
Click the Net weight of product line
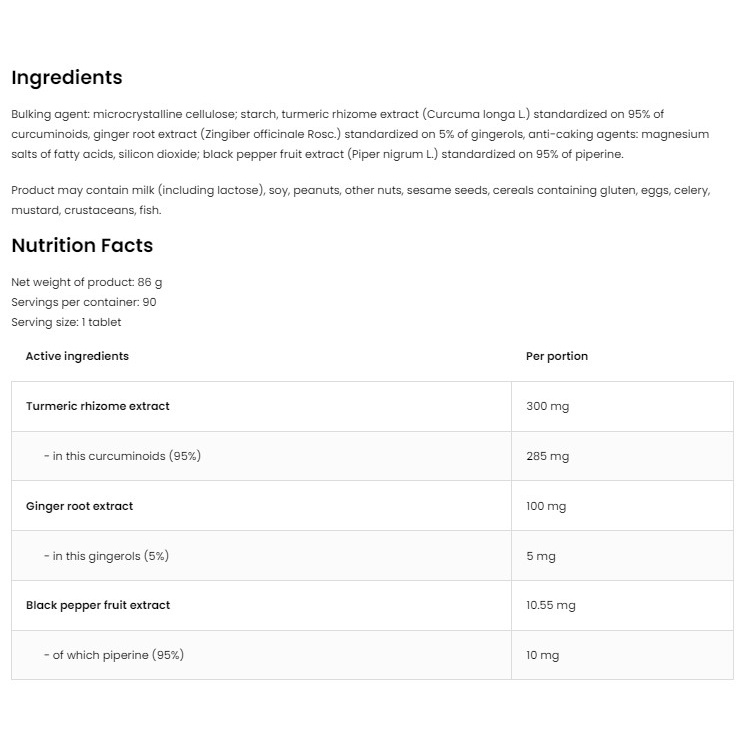coord(86,282)
